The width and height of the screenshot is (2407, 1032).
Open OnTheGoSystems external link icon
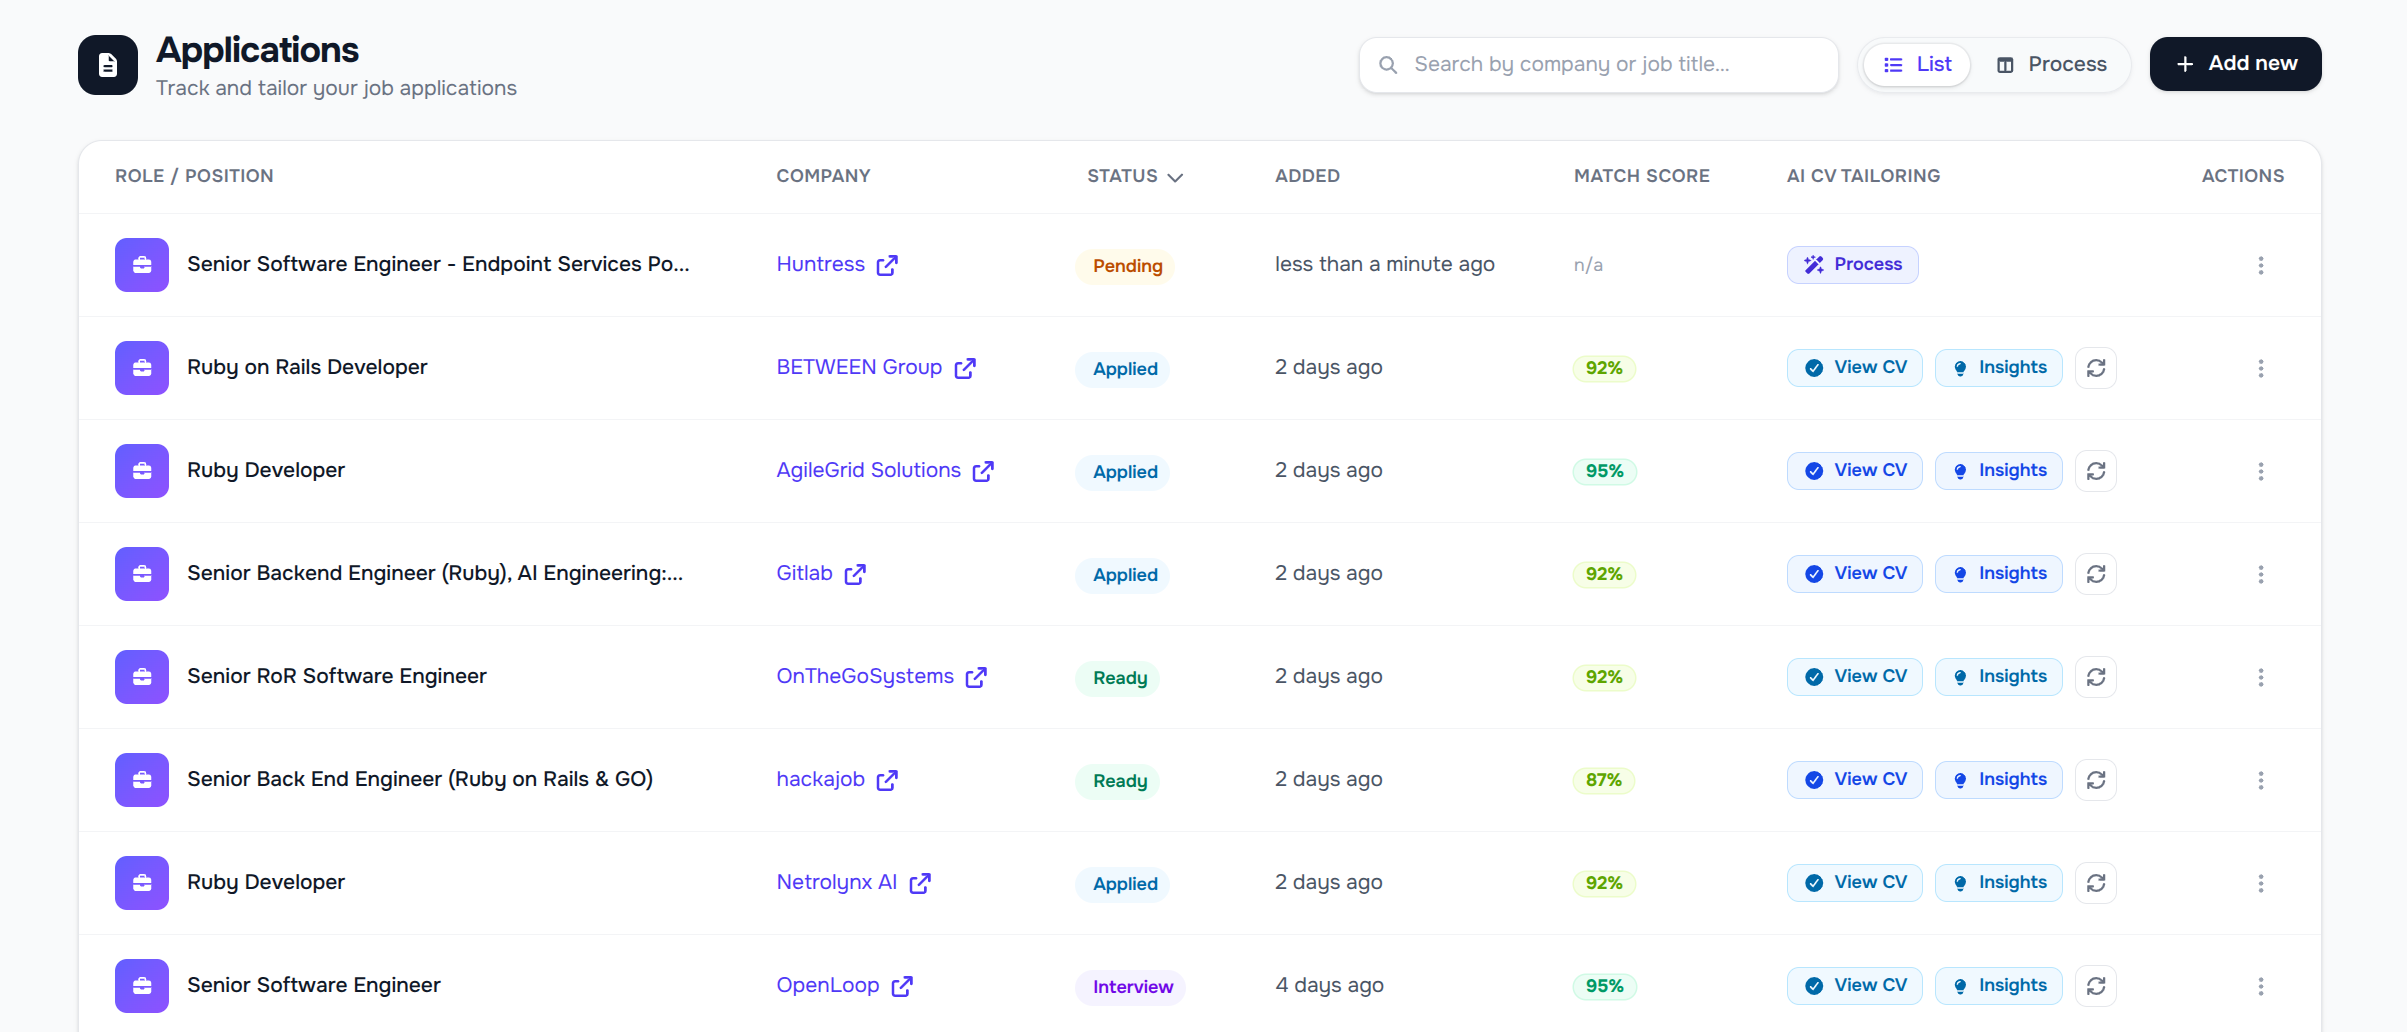click(976, 677)
